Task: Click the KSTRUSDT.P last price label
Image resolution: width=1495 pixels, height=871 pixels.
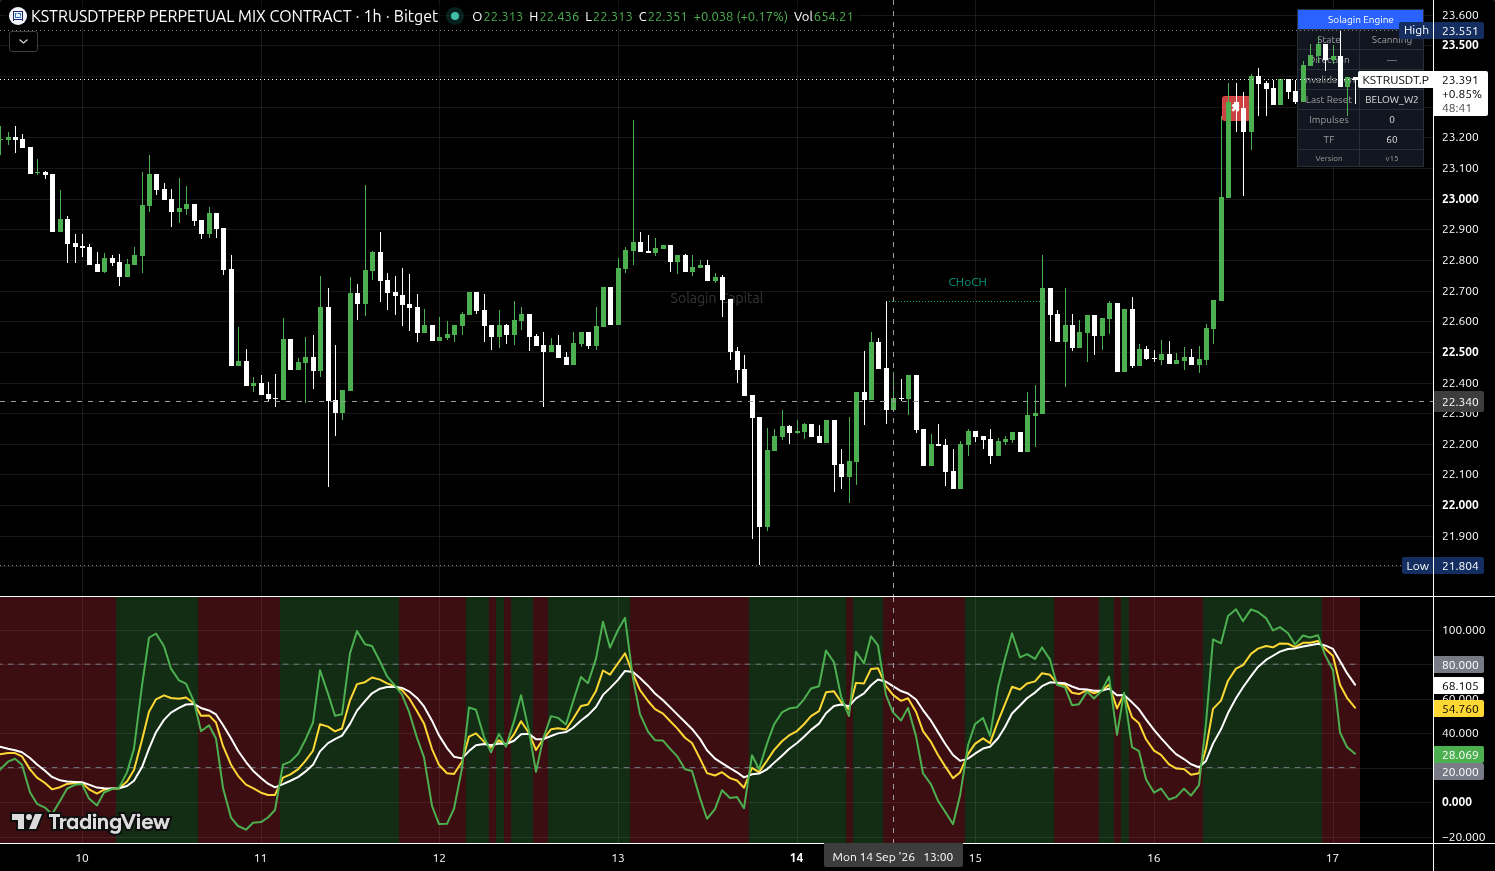Action: coord(1395,79)
